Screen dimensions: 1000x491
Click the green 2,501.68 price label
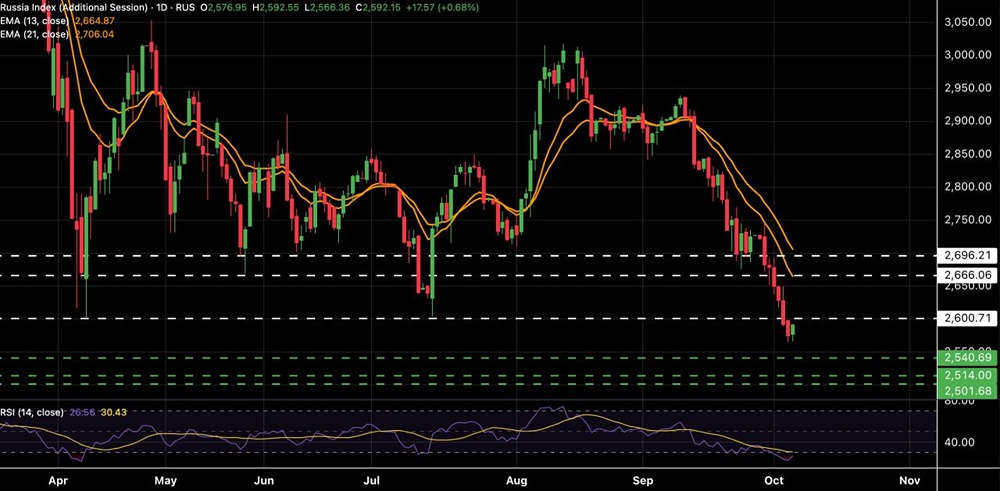coord(966,391)
